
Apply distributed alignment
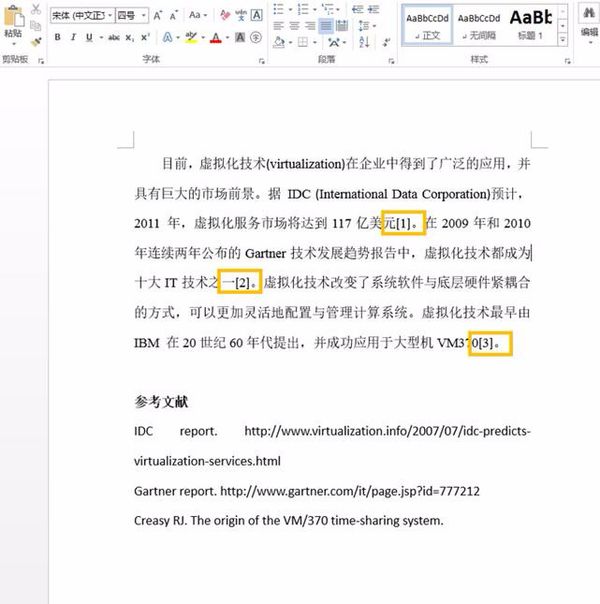tap(342, 26)
